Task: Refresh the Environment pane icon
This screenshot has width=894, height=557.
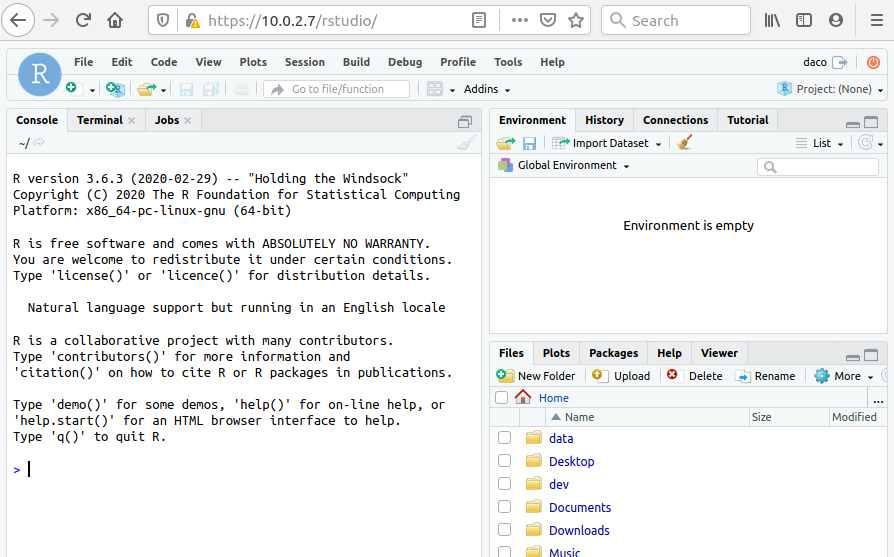Action: (865, 143)
